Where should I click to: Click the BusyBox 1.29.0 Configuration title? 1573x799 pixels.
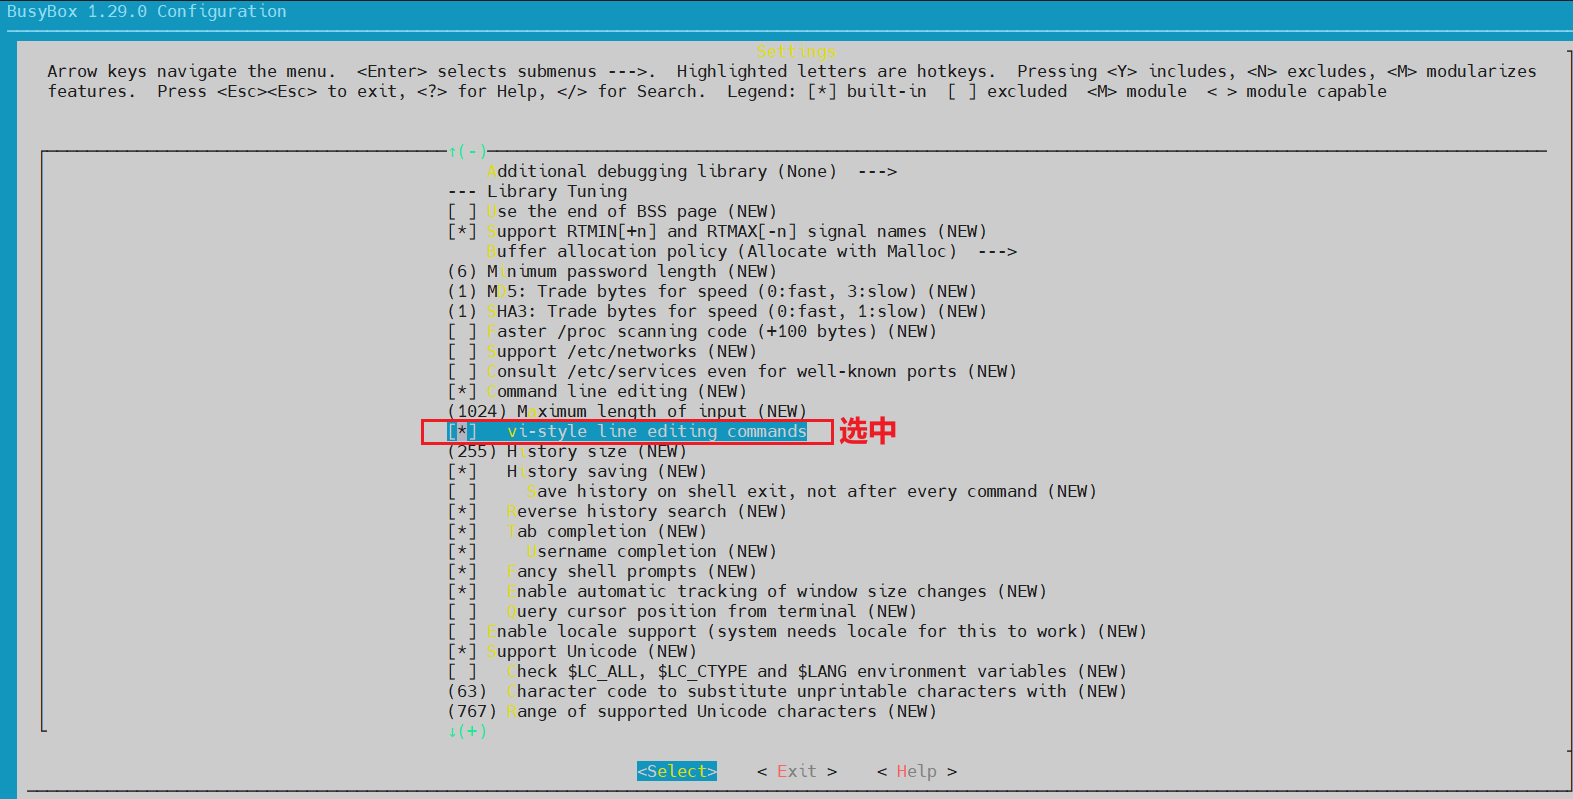147,11
